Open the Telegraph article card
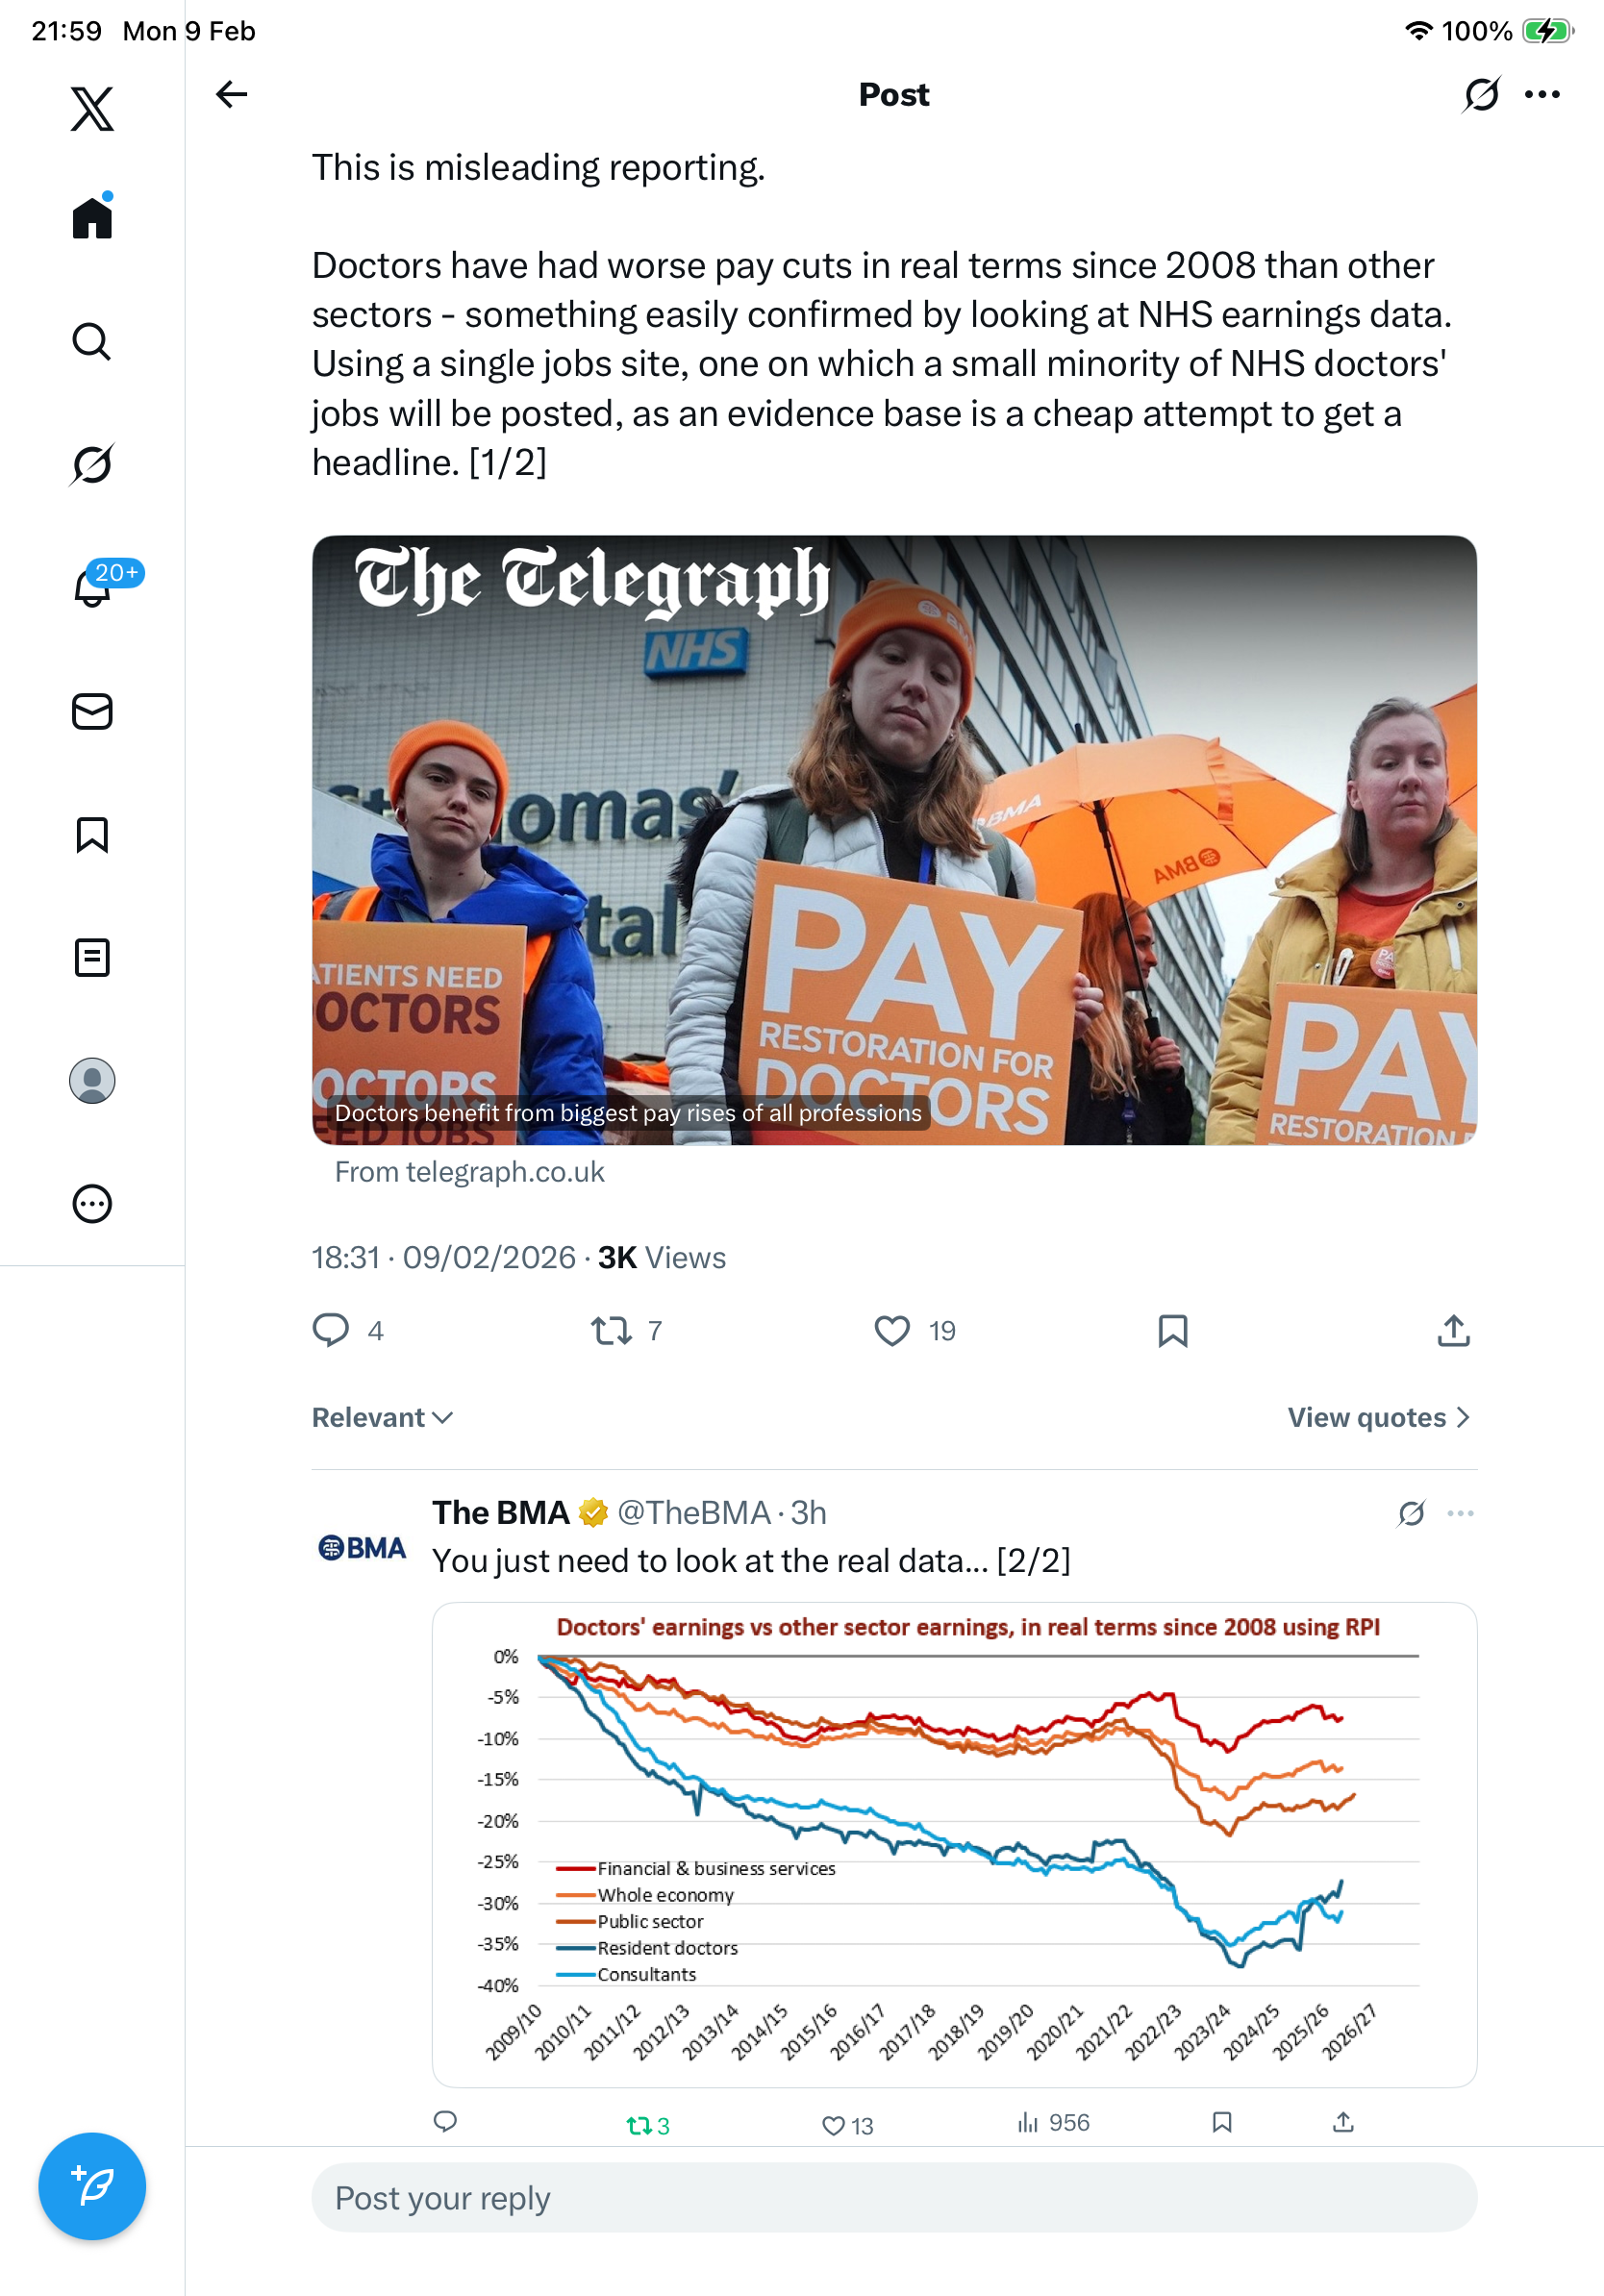The image size is (1604, 2296). coord(894,840)
